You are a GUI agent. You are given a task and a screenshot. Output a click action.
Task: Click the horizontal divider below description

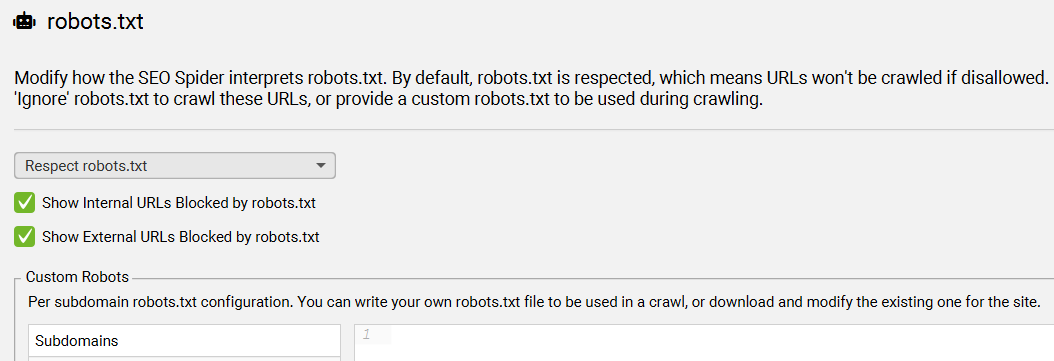pyautogui.click(x=534, y=129)
